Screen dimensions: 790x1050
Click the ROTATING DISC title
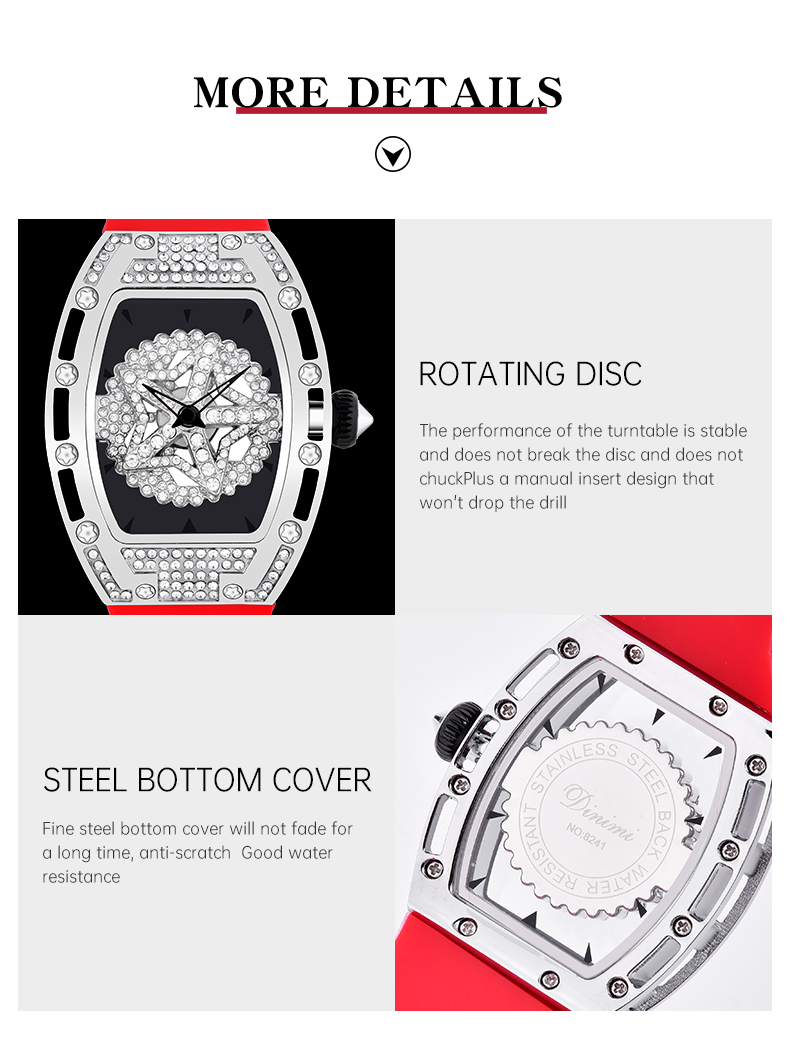coord(530,374)
